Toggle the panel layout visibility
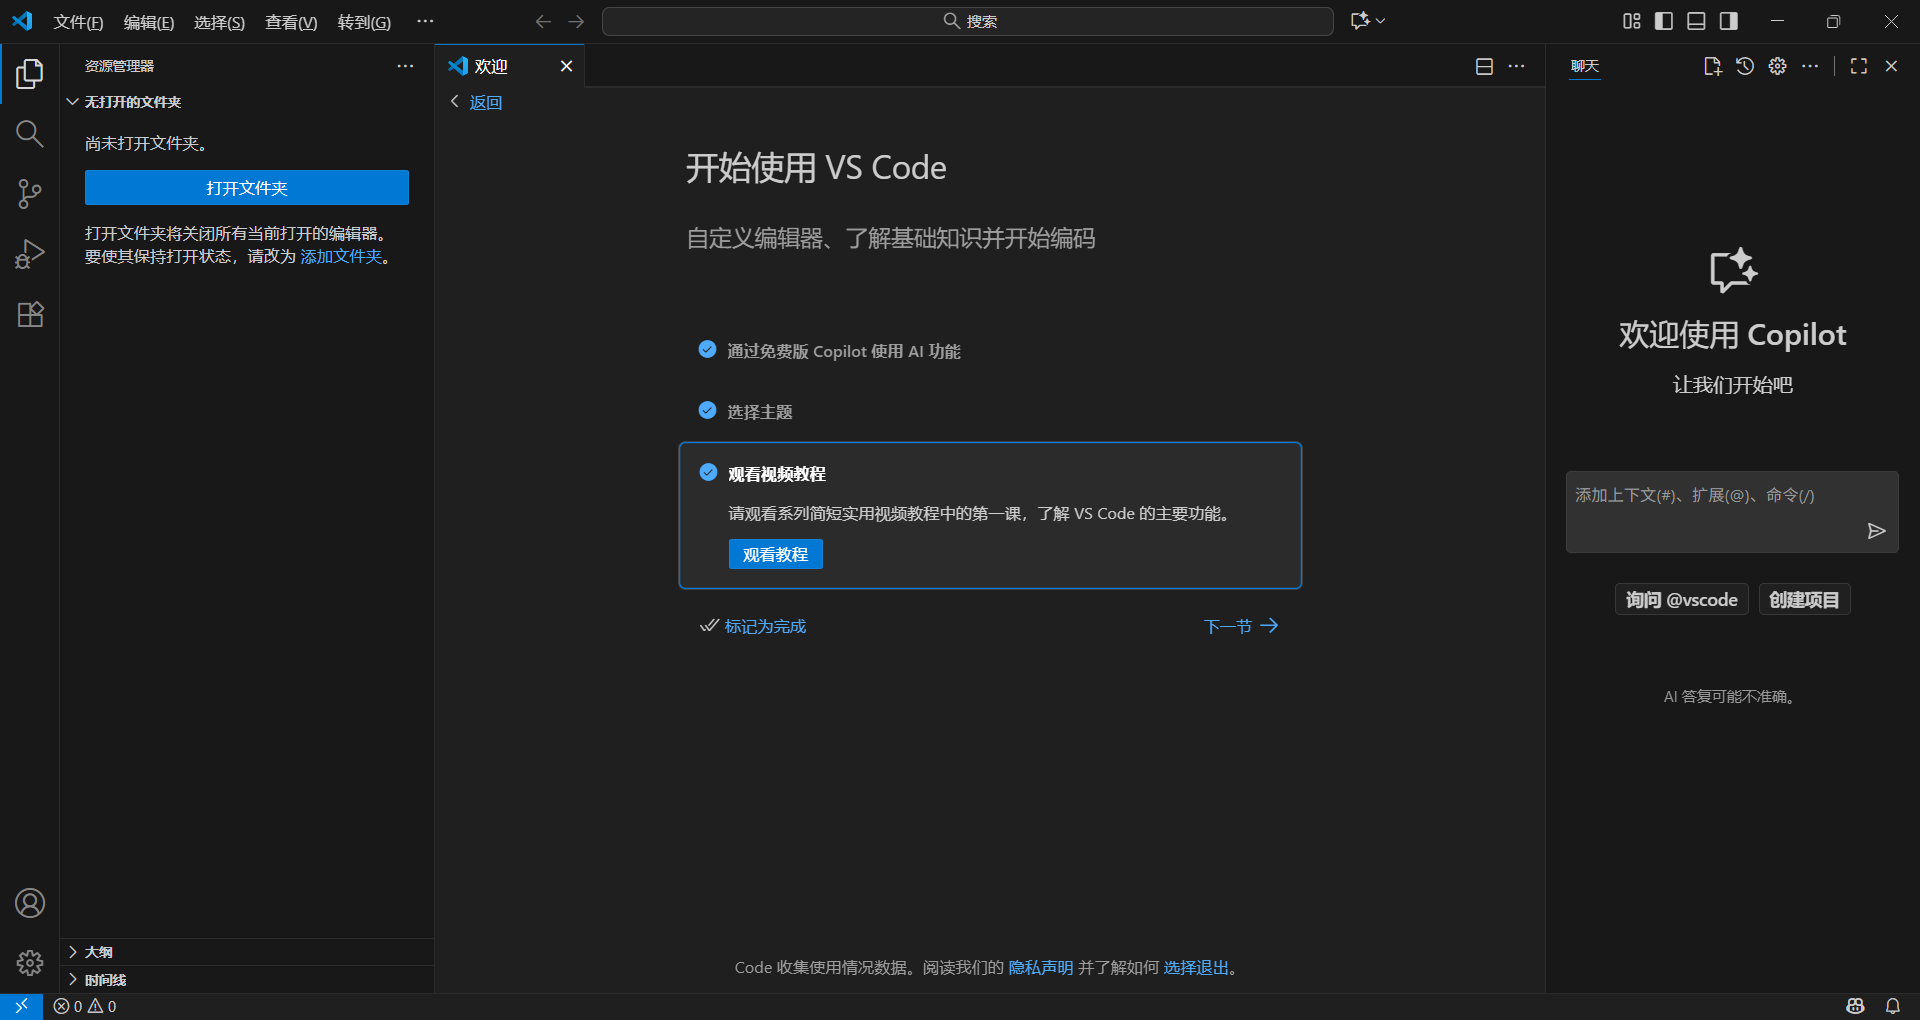 (1696, 20)
